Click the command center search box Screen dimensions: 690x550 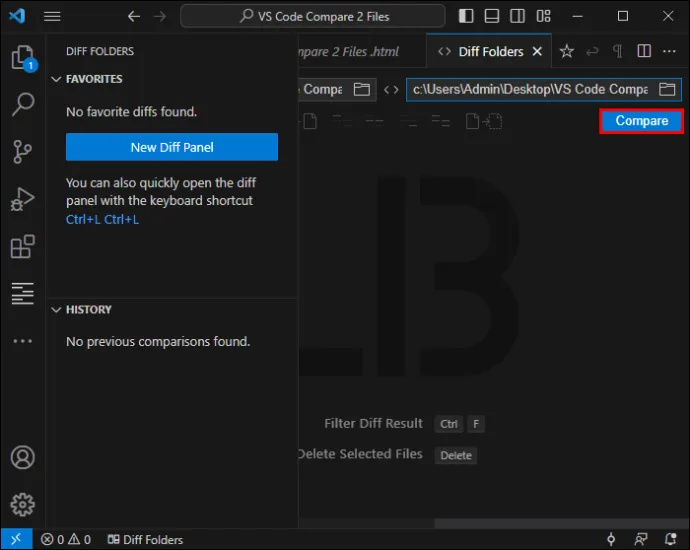click(x=313, y=16)
